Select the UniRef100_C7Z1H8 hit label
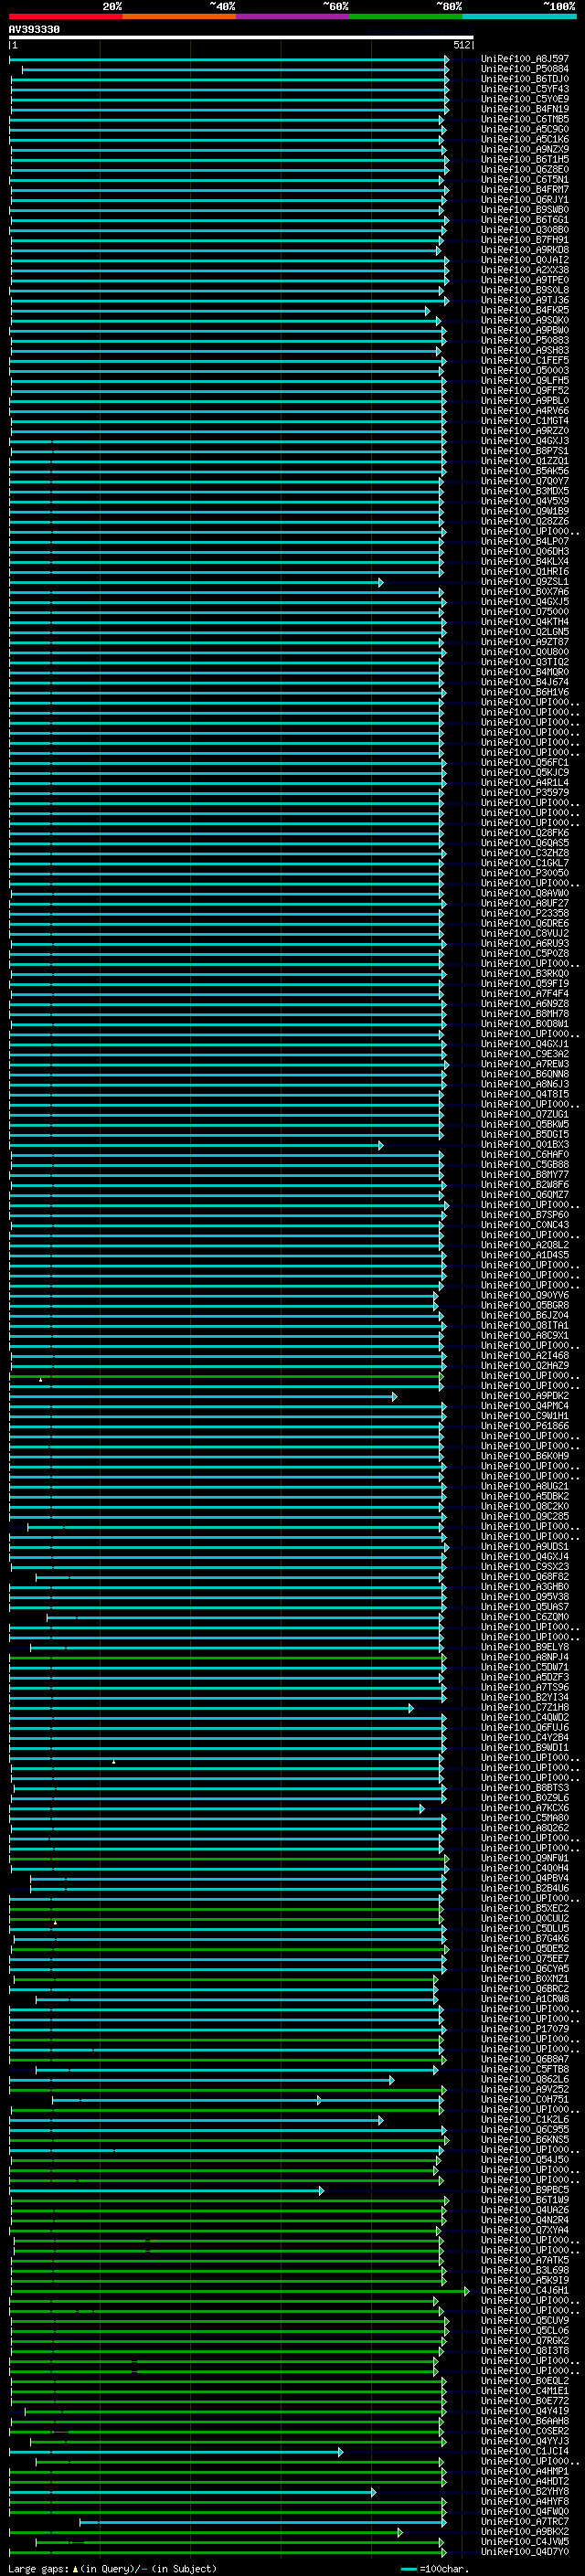The width and height of the screenshot is (585, 2576). pos(525,1707)
